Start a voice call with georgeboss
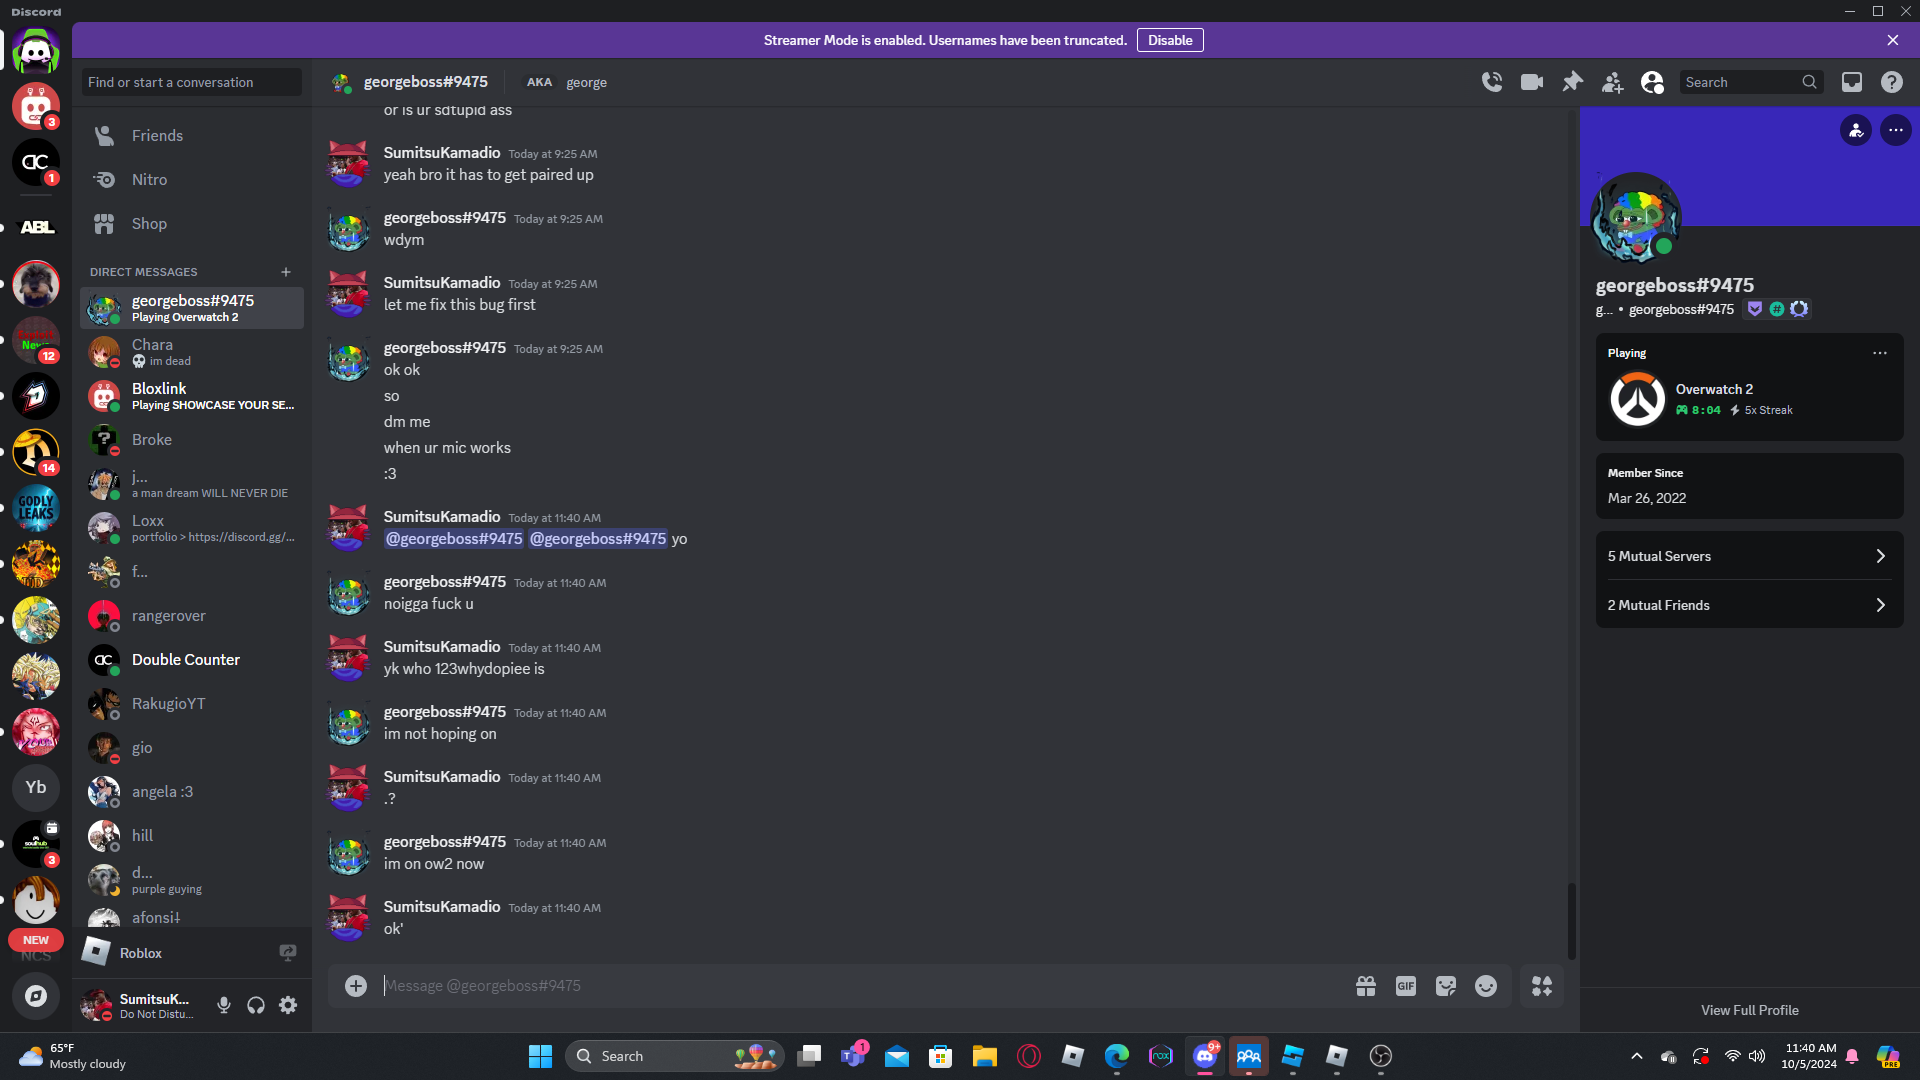 tap(1492, 82)
